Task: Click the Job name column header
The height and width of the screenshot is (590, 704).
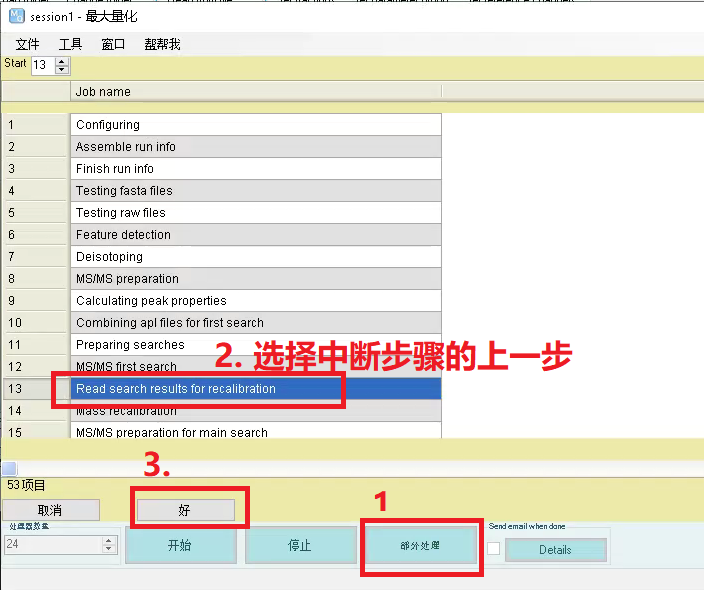Action: (255, 92)
